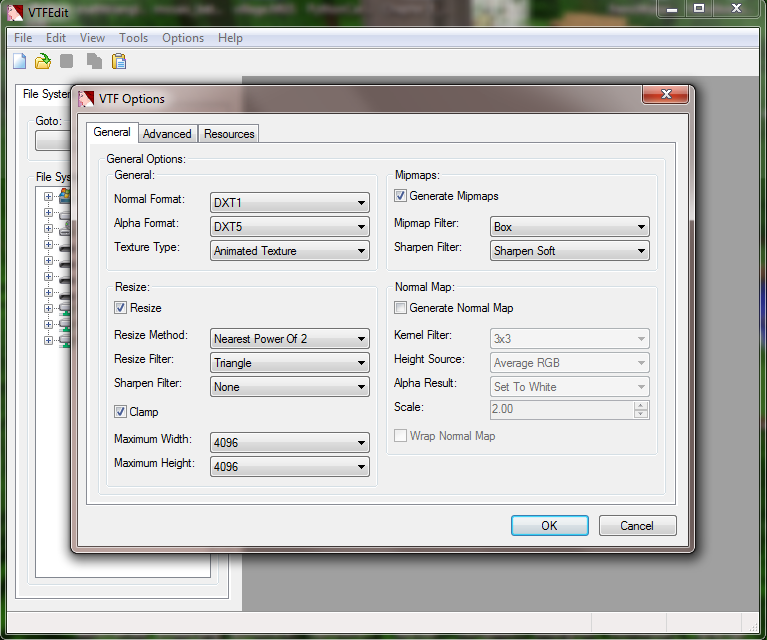The image size is (767, 640).
Task: Open the Mipmaps Sharpen Filter dropdown
Action: 569,251
